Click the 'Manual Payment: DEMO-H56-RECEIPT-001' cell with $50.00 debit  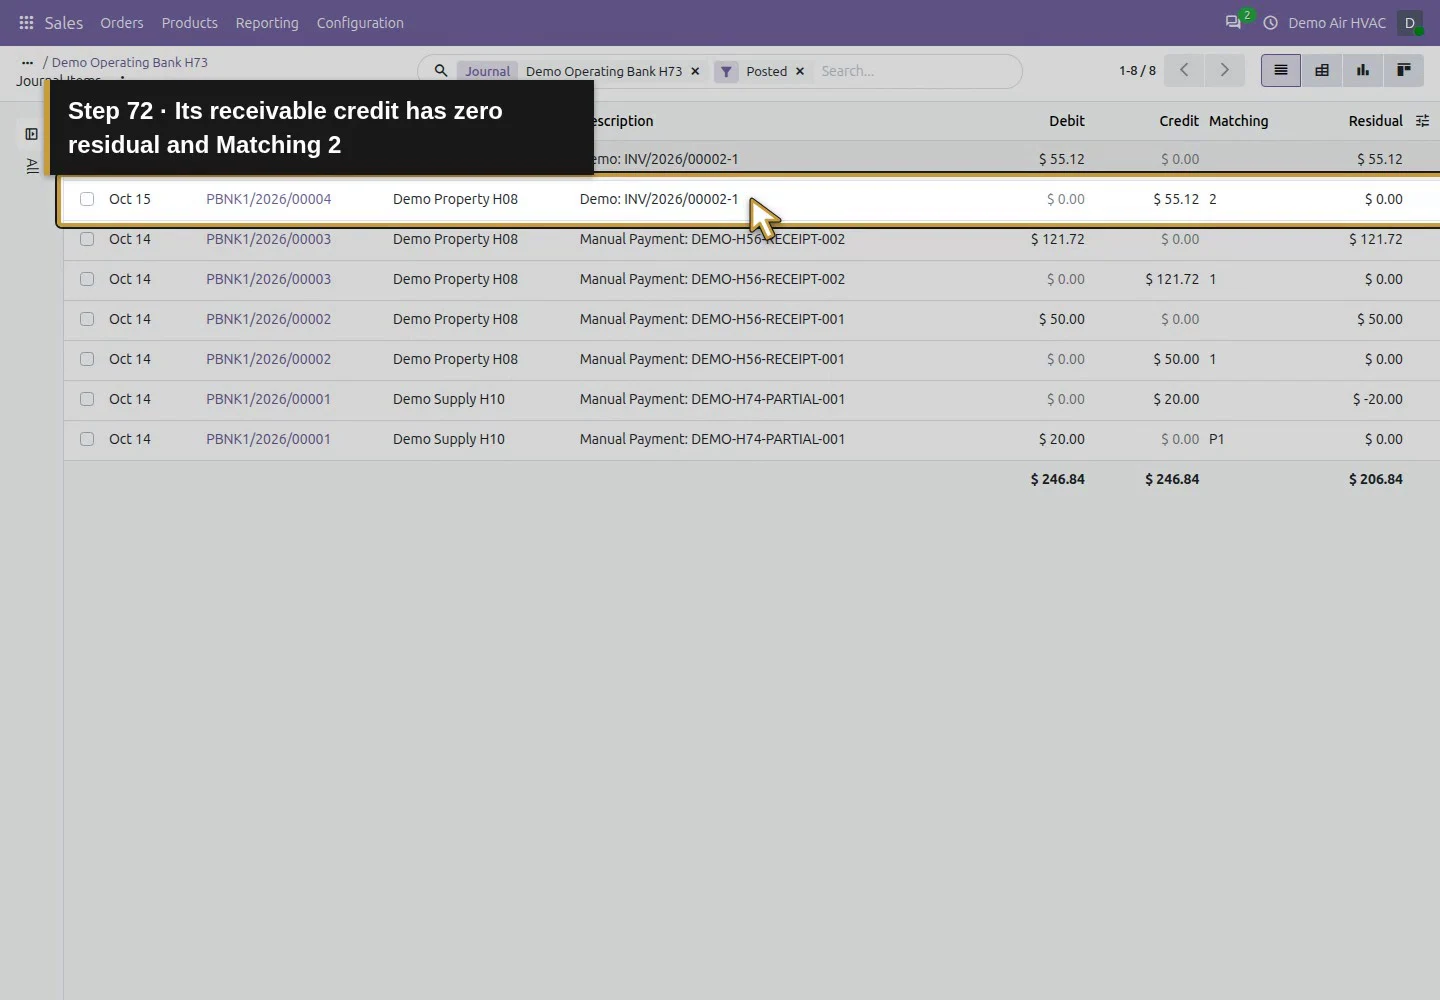click(712, 319)
